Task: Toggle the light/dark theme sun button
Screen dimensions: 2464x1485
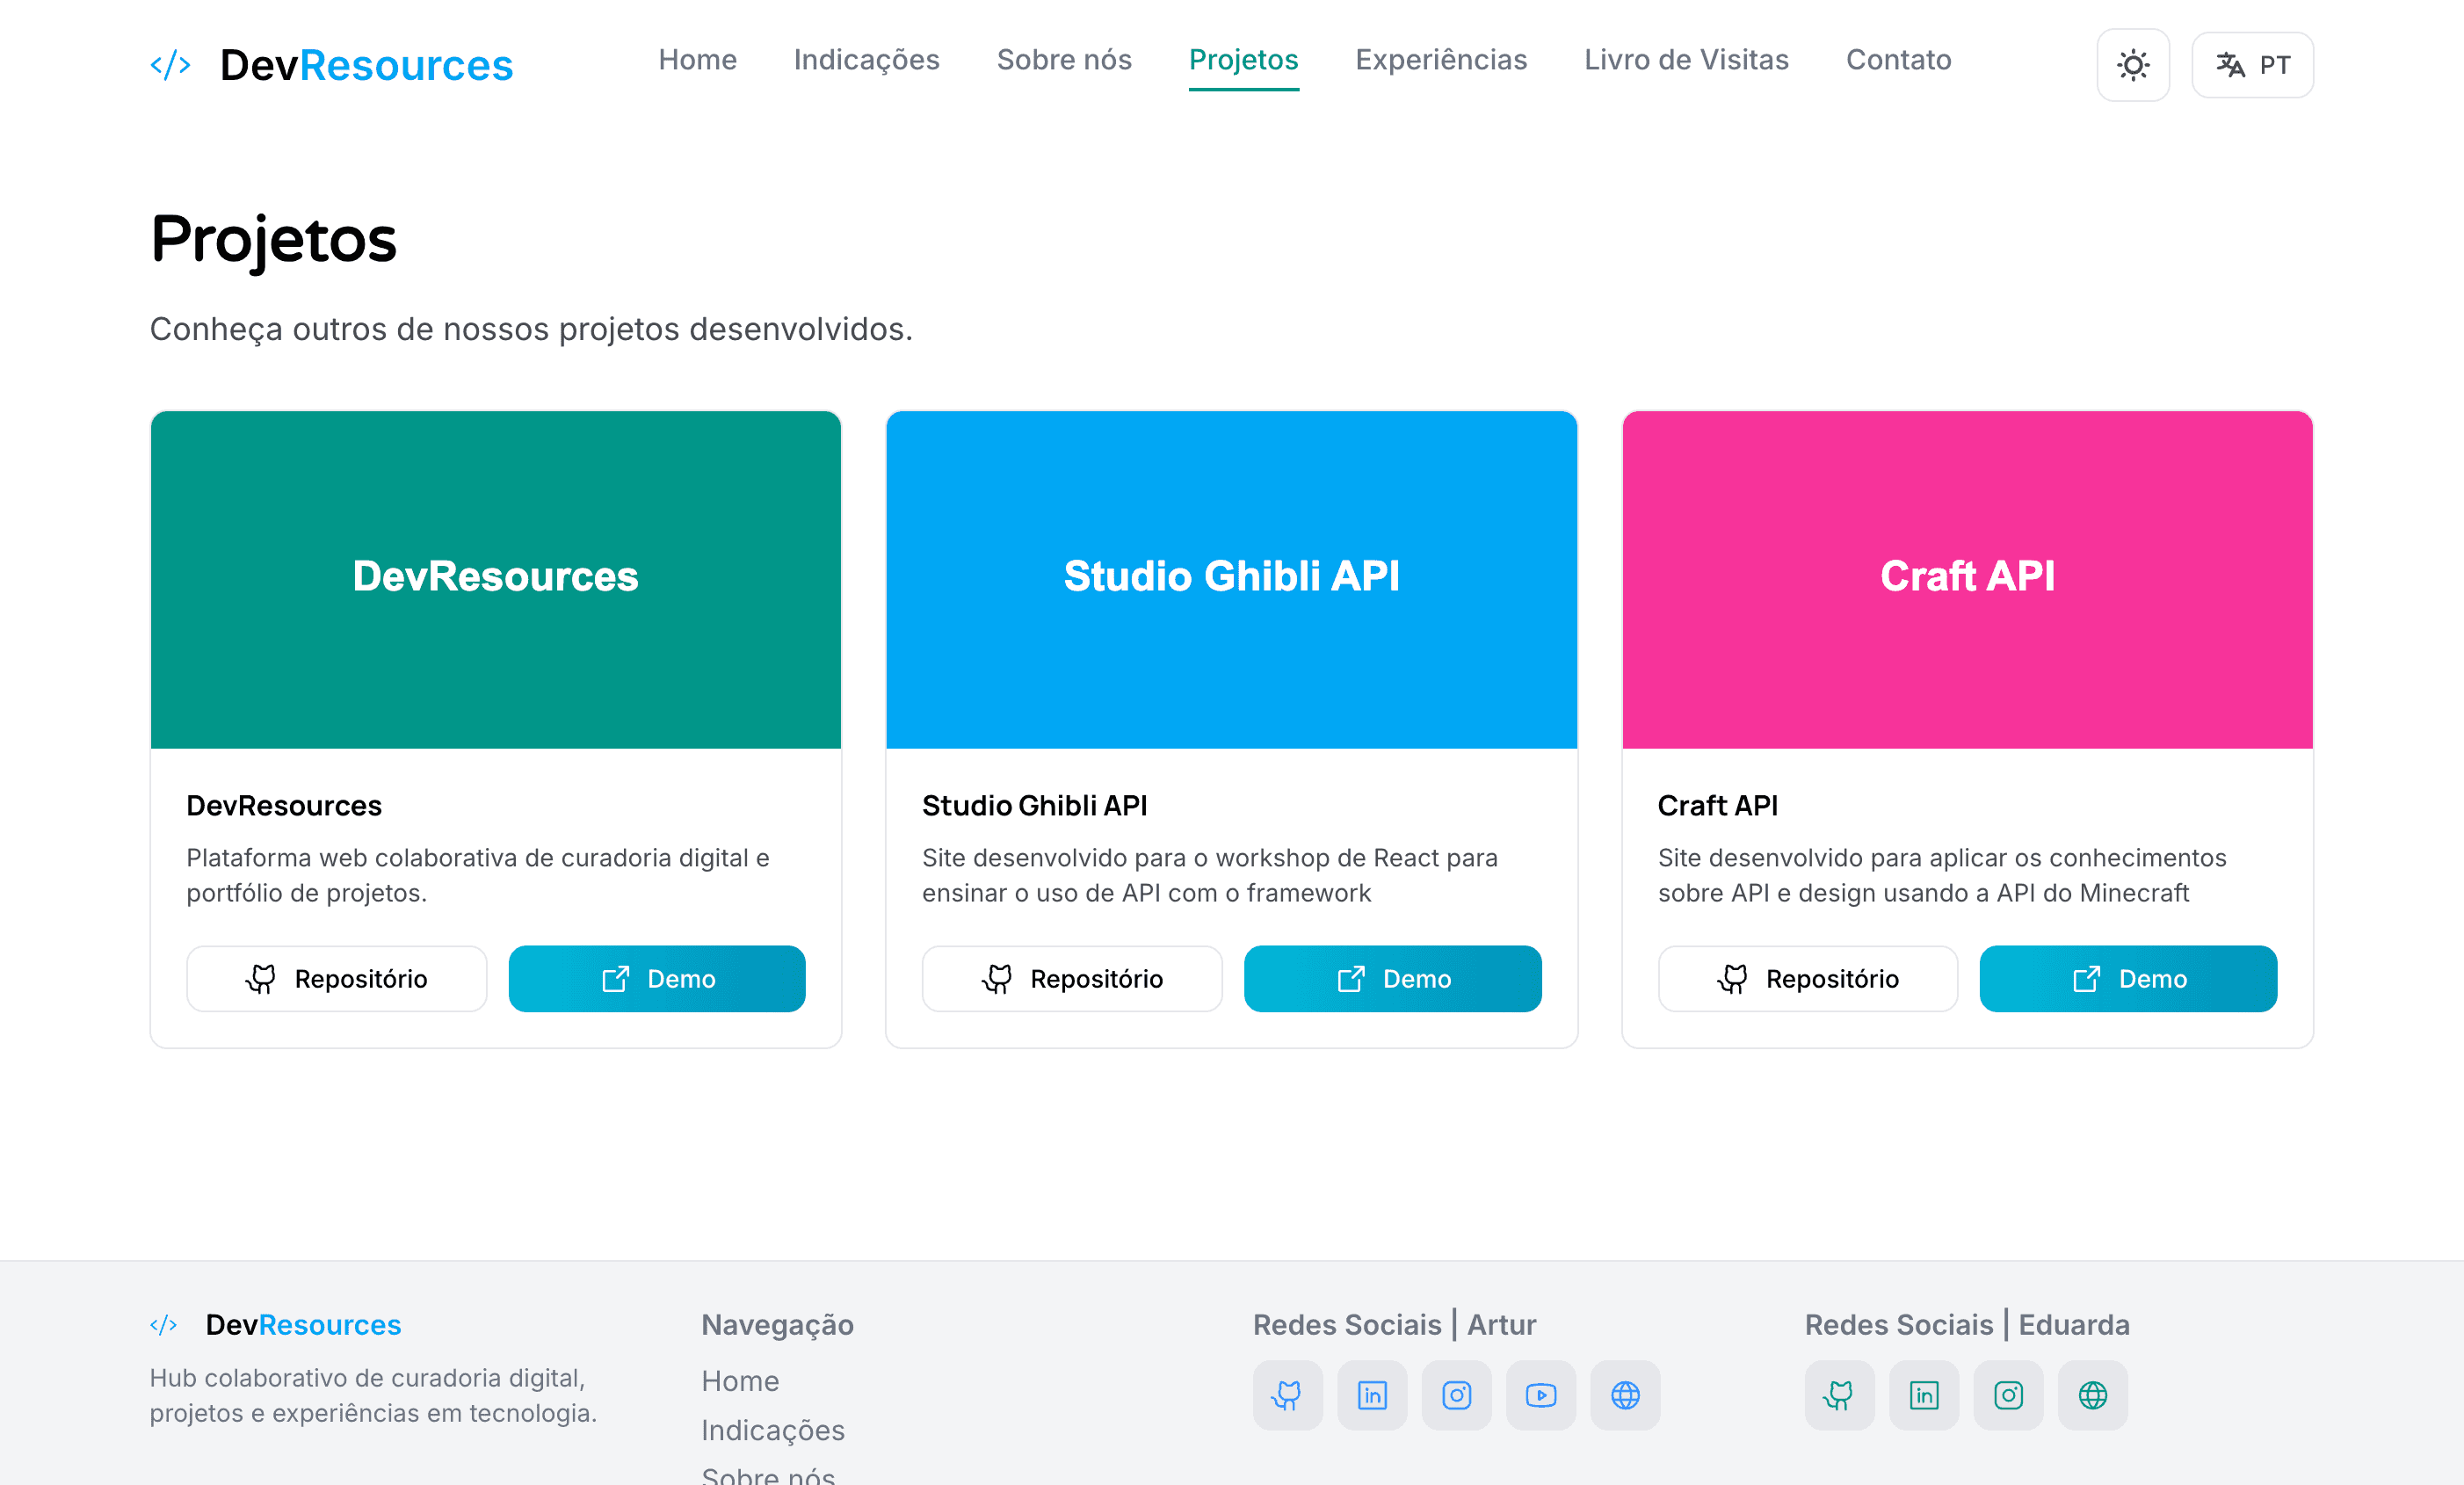Action: tap(2132, 65)
